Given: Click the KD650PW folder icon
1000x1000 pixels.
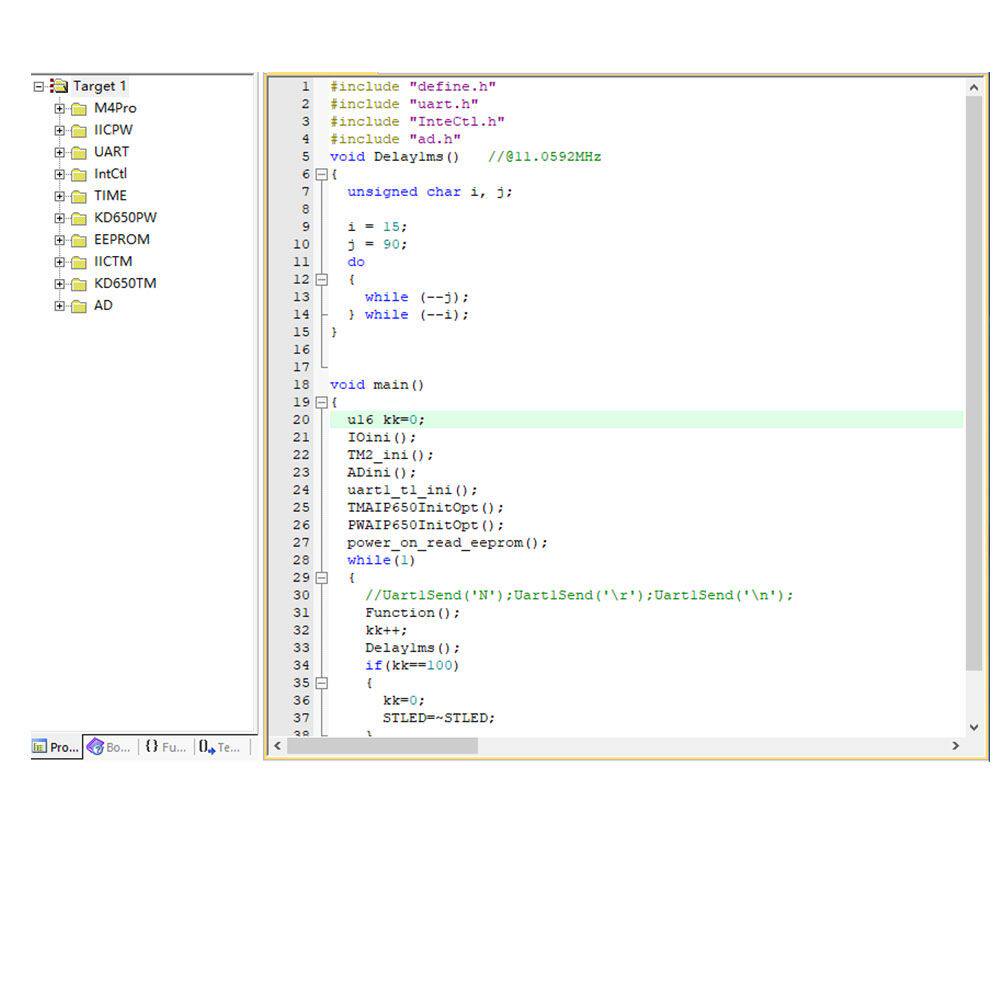Looking at the screenshot, I should point(79,219).
